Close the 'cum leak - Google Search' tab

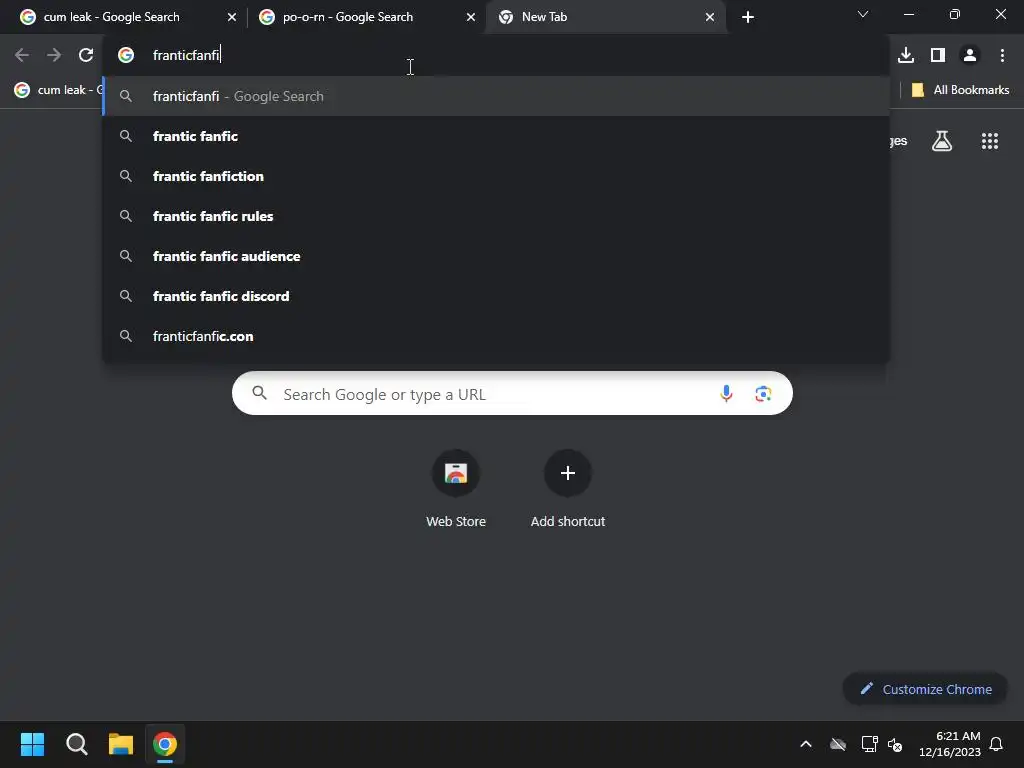click(x=232, y=17)
